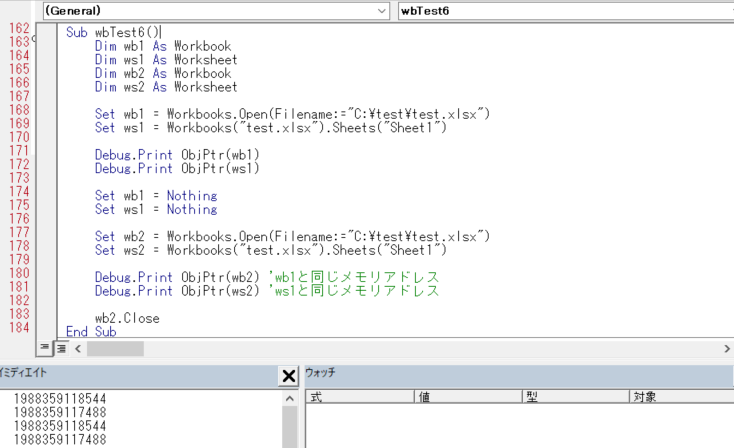Click line Set wb1 = Nothing
The height and width of the screenshot is (448, 734).
coord(156,195)
